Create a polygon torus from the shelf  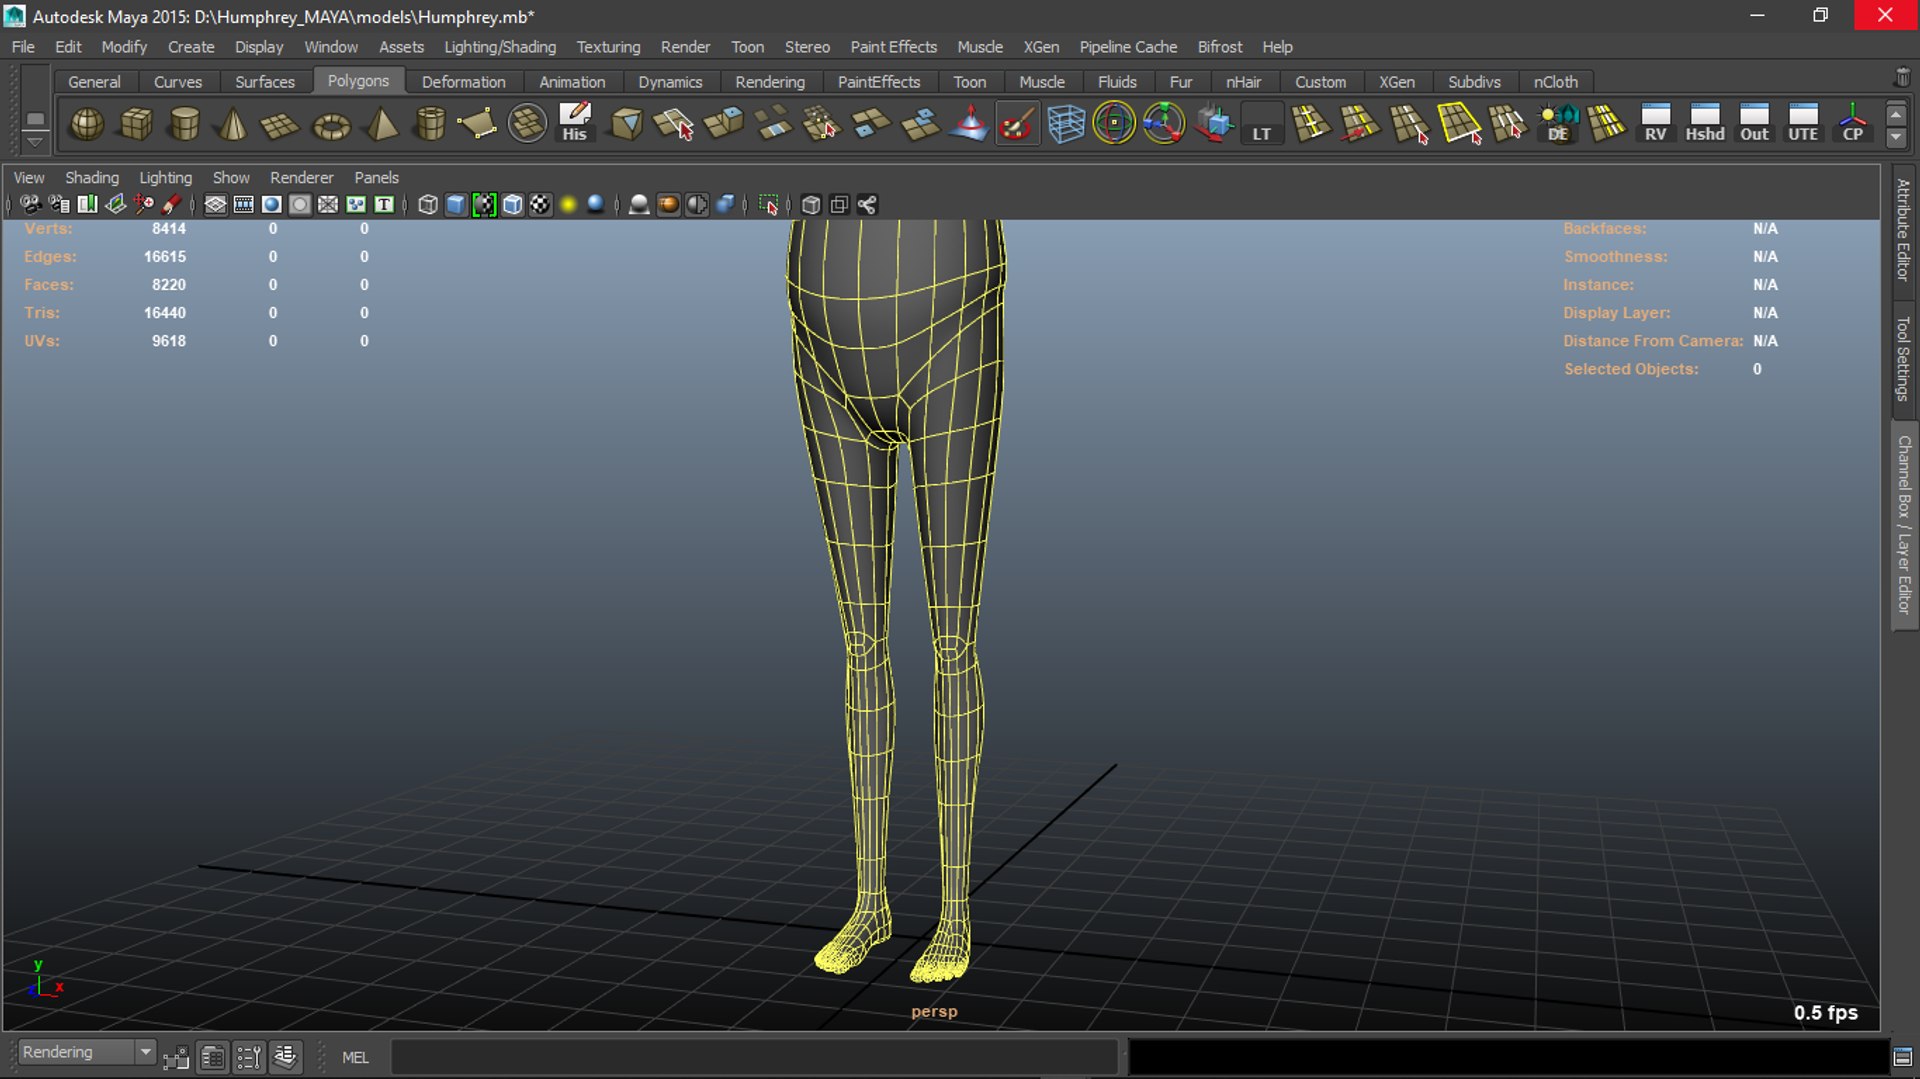(331, 124)
